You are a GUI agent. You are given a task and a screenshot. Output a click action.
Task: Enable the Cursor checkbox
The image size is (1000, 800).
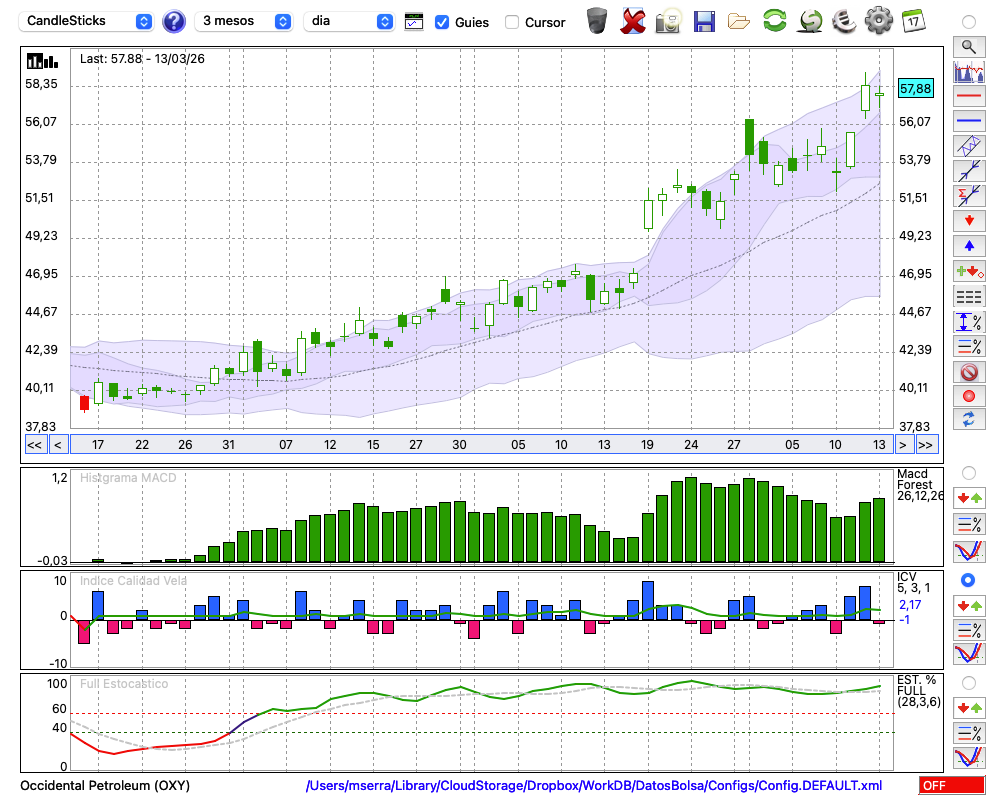tap(512, 22)
